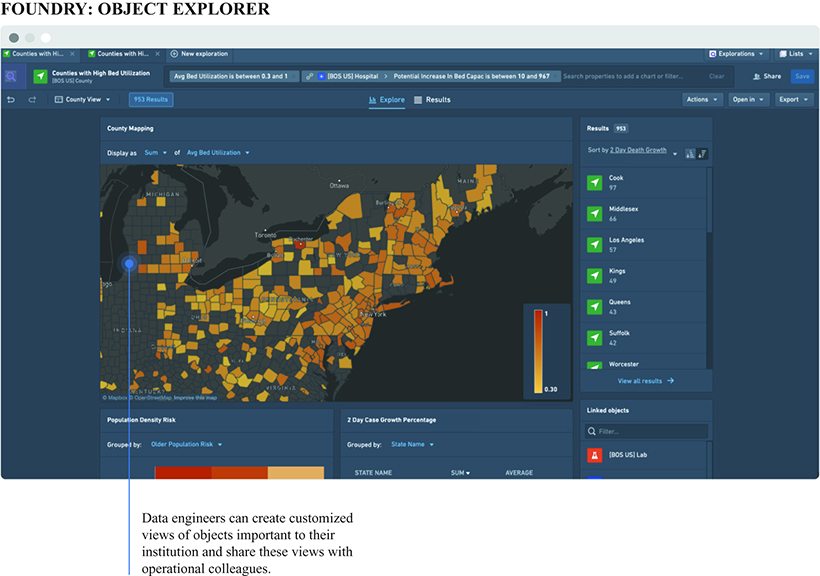The width and height of the screenshot is (820, 576).
Task: Click the red [BOS US] Lab icon
Action: 594,455
